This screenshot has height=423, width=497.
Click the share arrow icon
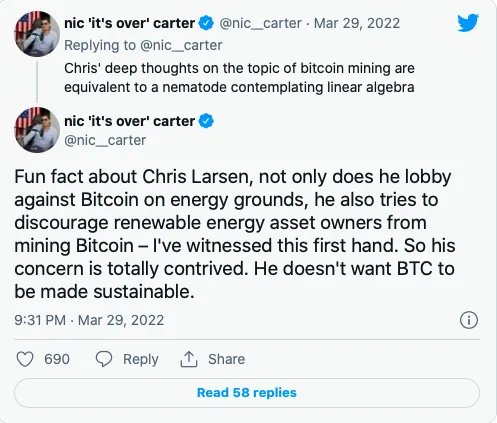tap(189, 359)
